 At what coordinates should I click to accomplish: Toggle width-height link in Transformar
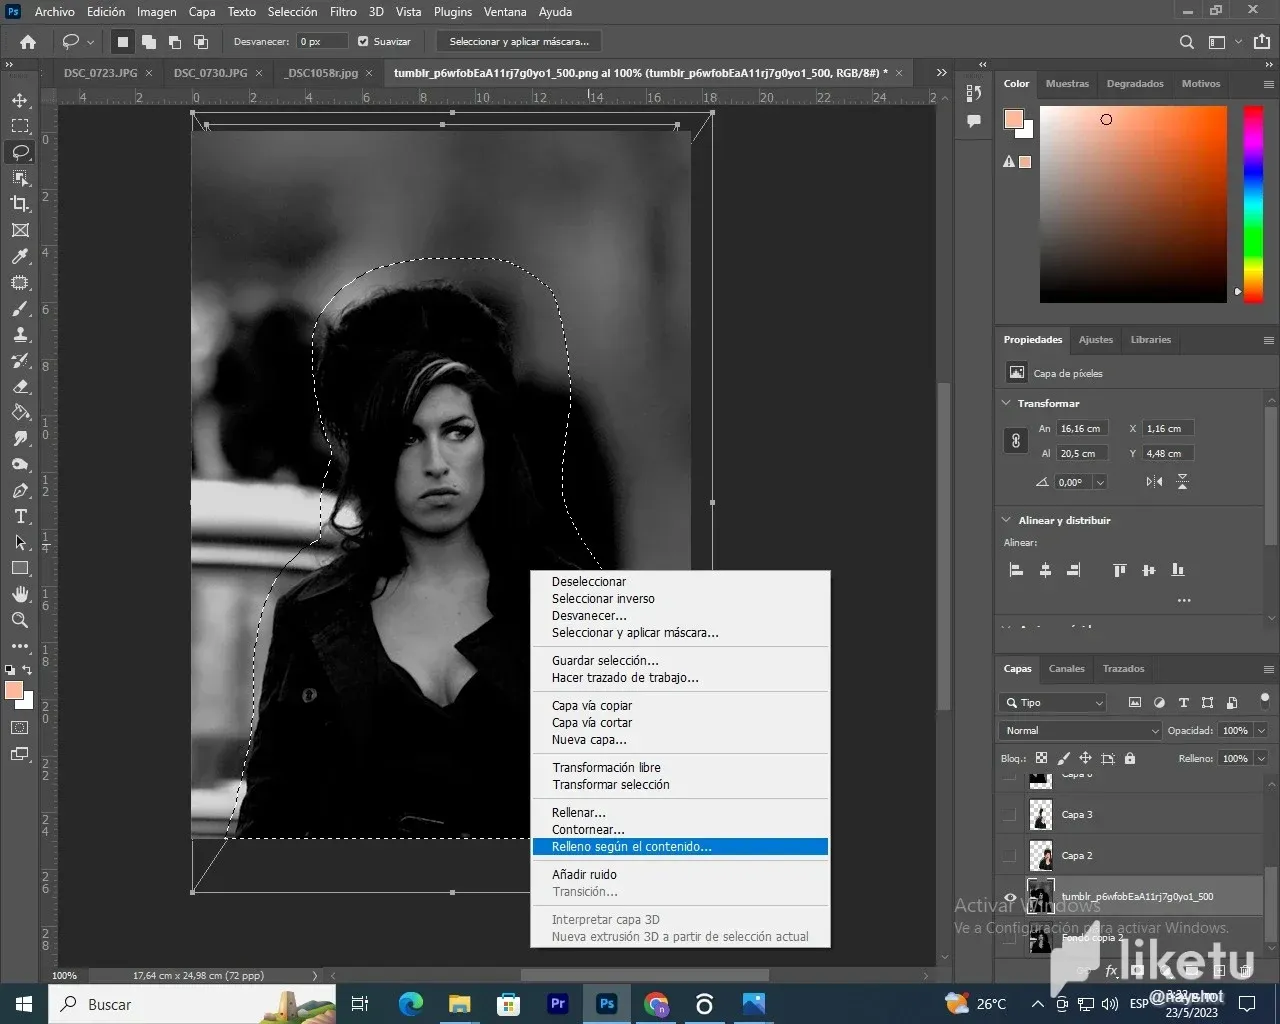click(x=1015, y=441)
